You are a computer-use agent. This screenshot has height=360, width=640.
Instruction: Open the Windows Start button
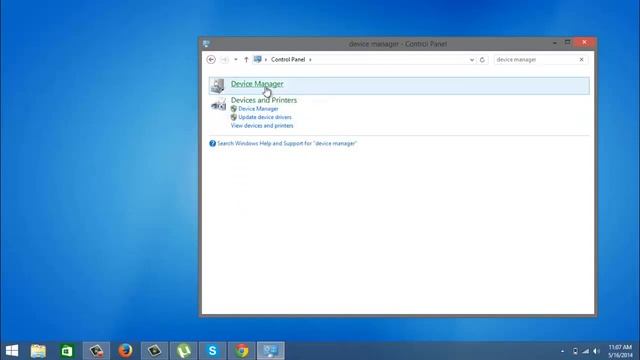[x=12, y=351]
